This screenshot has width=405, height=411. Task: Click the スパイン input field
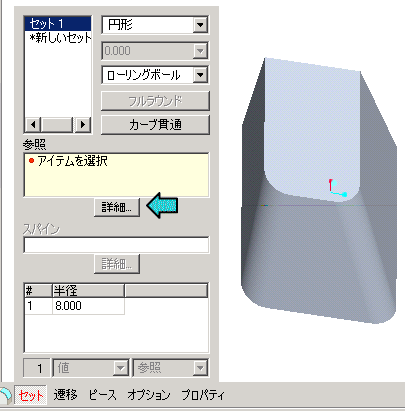[x=116, y=245]
